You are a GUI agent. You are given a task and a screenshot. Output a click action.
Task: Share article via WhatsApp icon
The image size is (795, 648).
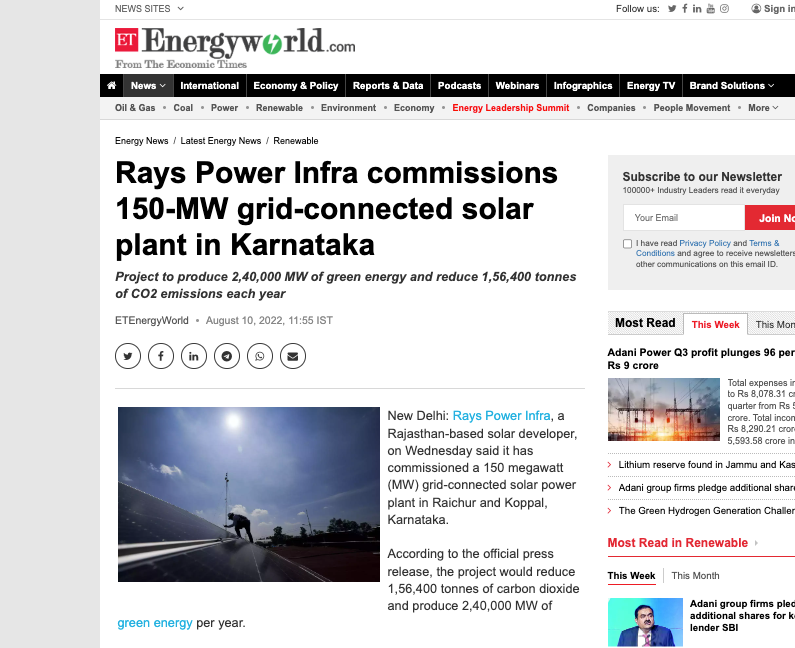click(260, 355)
